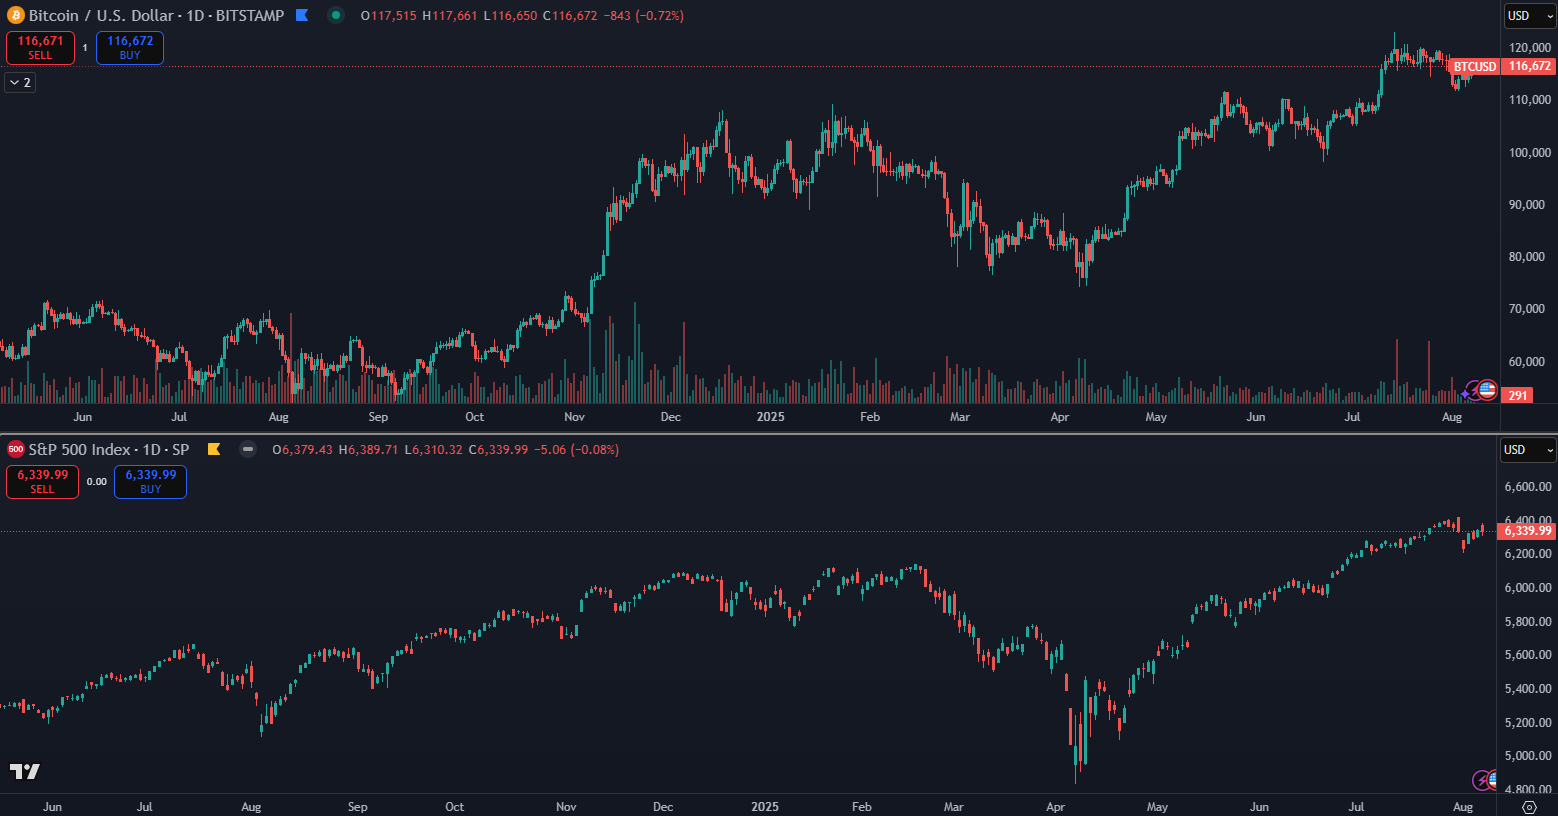
Task: Click the lightning event icon on the S&P chart
Action: 1481,780
